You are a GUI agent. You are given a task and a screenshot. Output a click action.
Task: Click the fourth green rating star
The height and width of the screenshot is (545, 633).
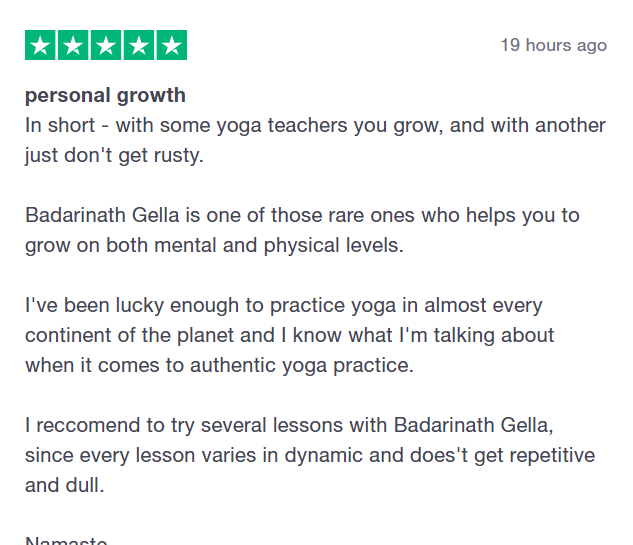coord(139,45)
